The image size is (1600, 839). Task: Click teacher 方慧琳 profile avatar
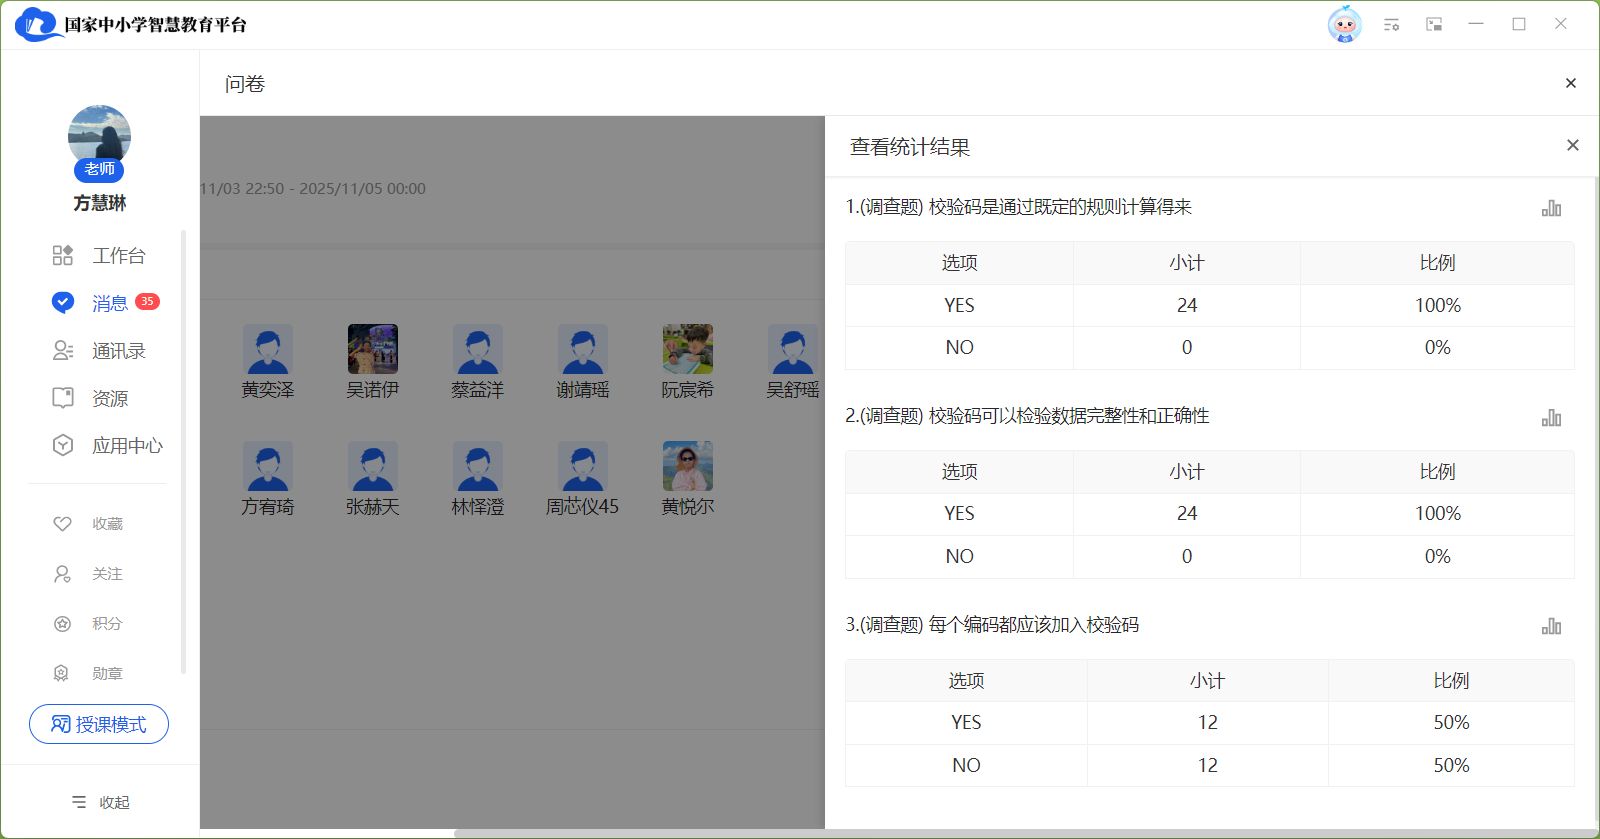[99, 136]
